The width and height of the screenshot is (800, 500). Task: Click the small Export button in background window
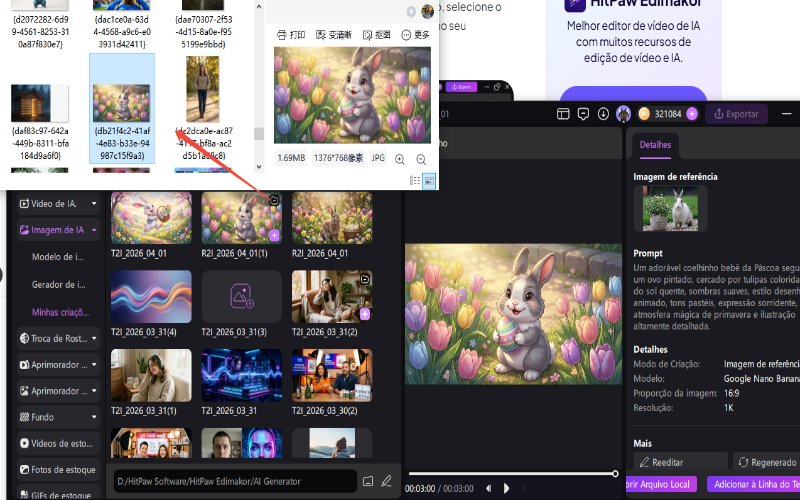click(461, 87)
